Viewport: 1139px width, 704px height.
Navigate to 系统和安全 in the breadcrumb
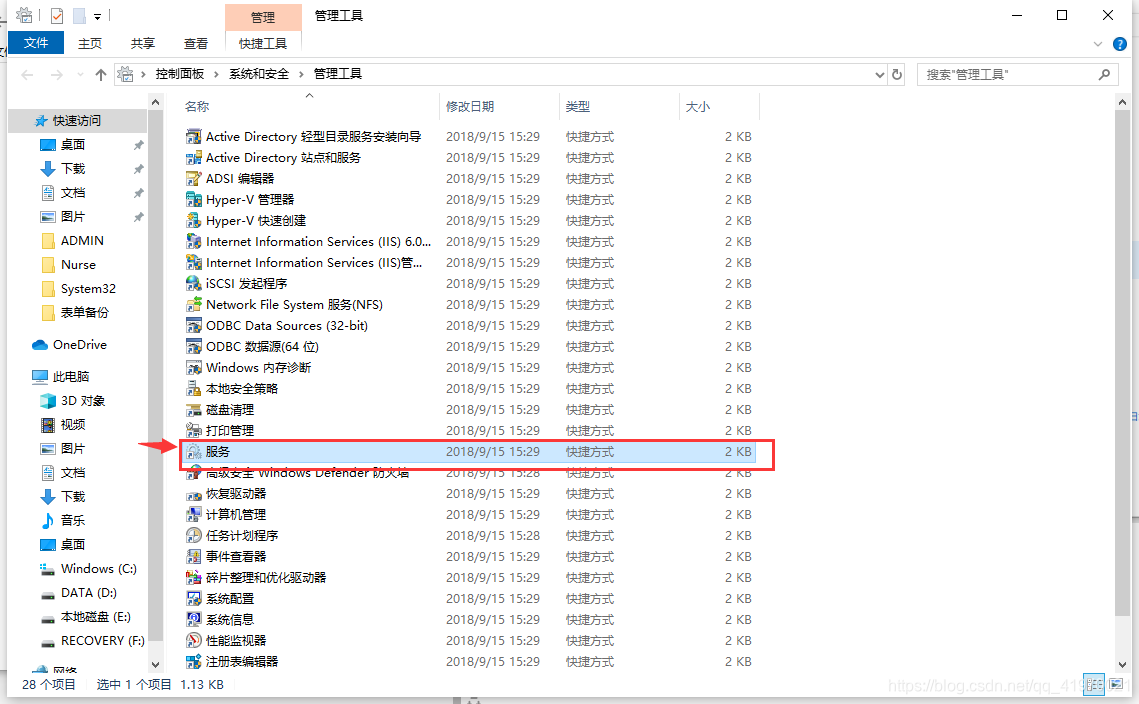pos(259,74)
